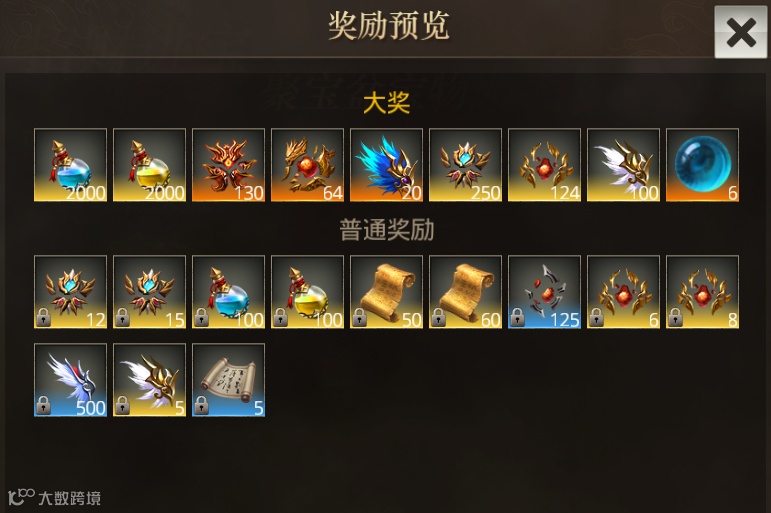The image size is (771, 513).
Task: Tap the locked silver red emblem 125
Action: (544, 292)
